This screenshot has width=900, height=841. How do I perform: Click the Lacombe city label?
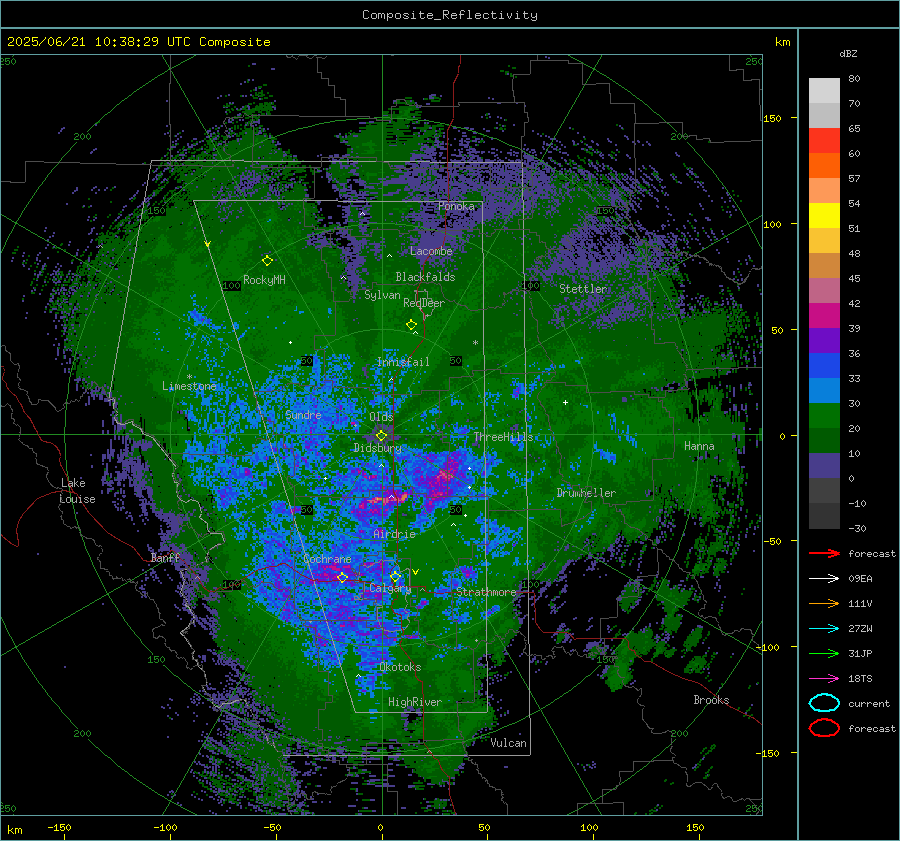coord(431,251)
